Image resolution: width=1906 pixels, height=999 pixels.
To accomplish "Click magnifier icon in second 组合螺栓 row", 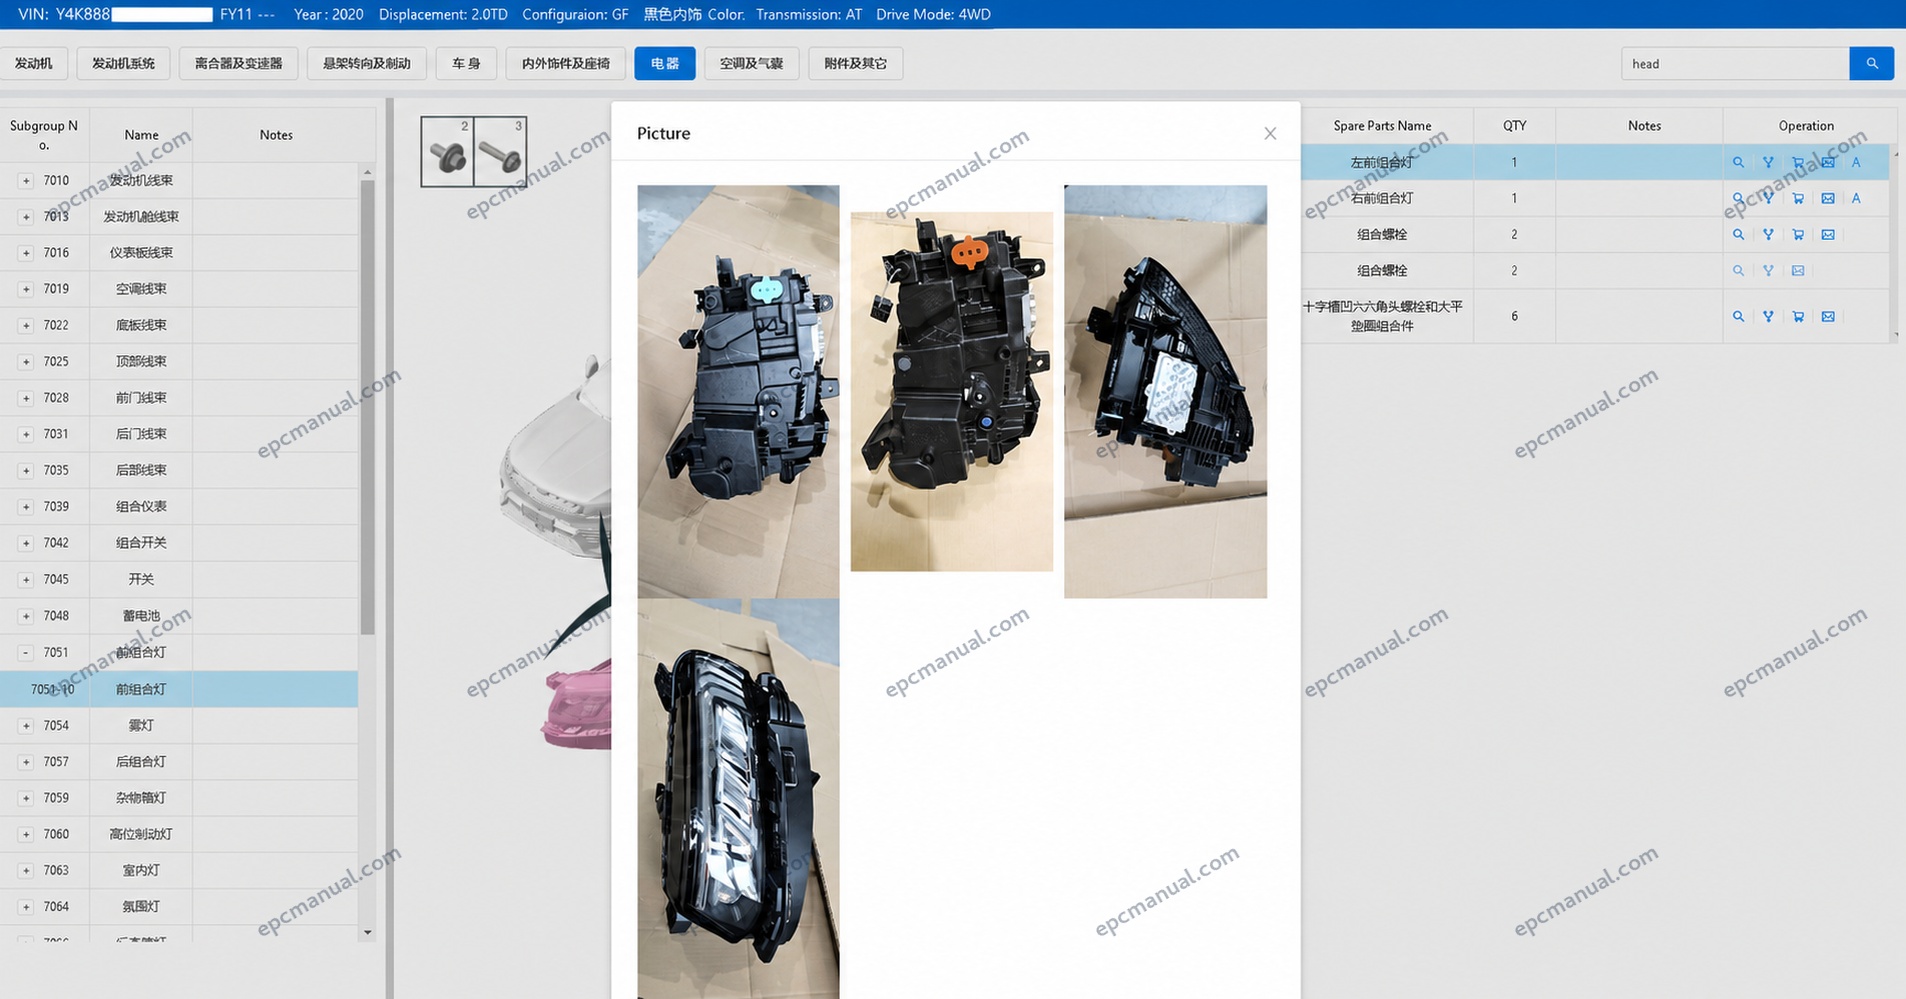I will point(1738,270).
